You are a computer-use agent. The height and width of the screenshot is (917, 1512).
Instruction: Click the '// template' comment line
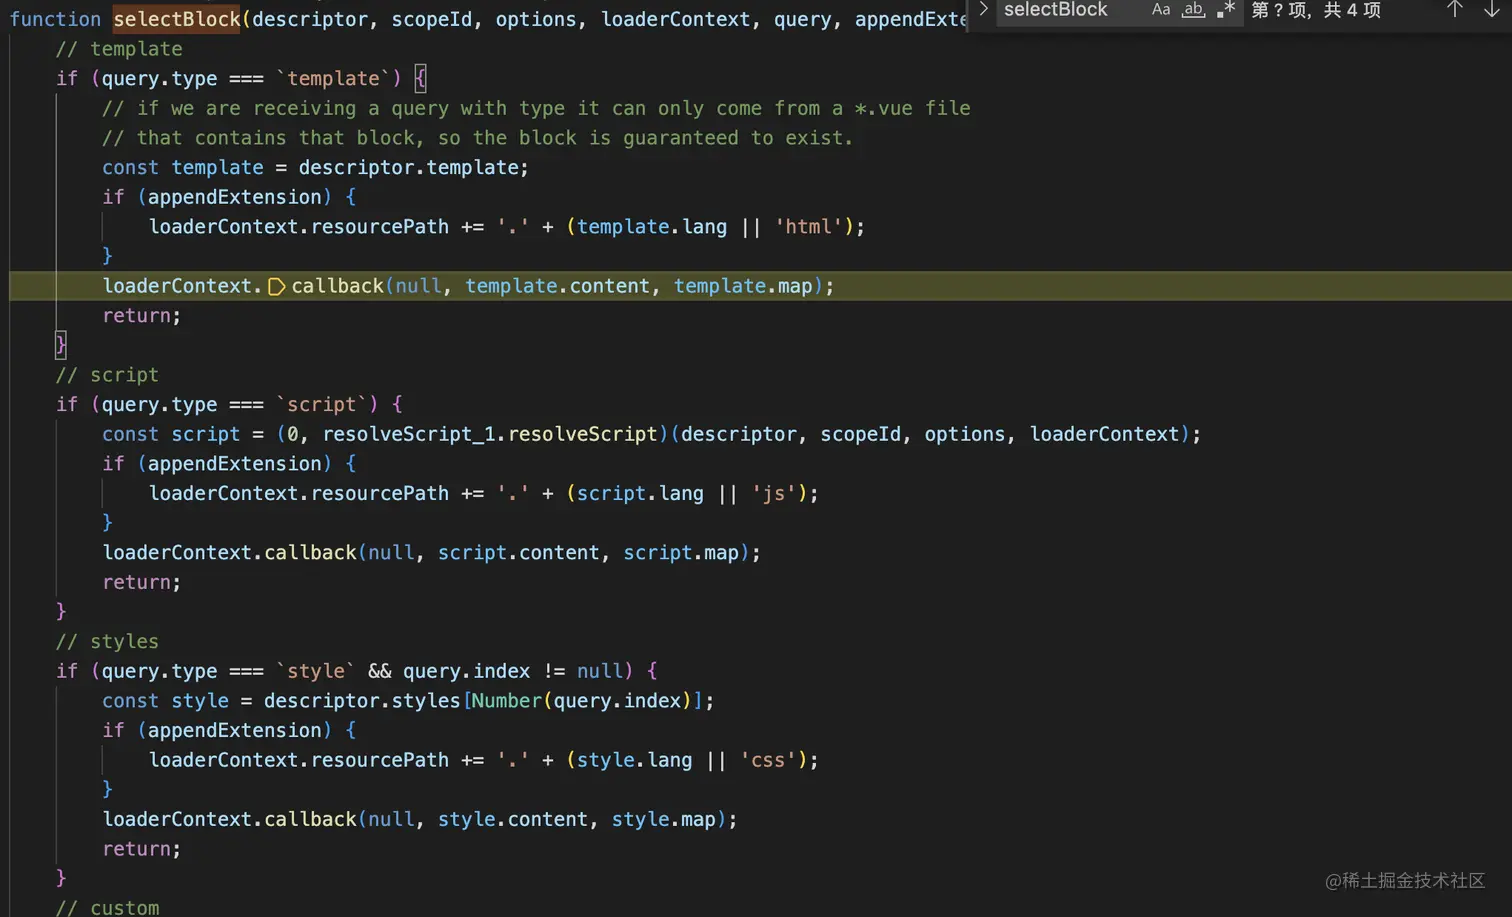coord(119,49)
